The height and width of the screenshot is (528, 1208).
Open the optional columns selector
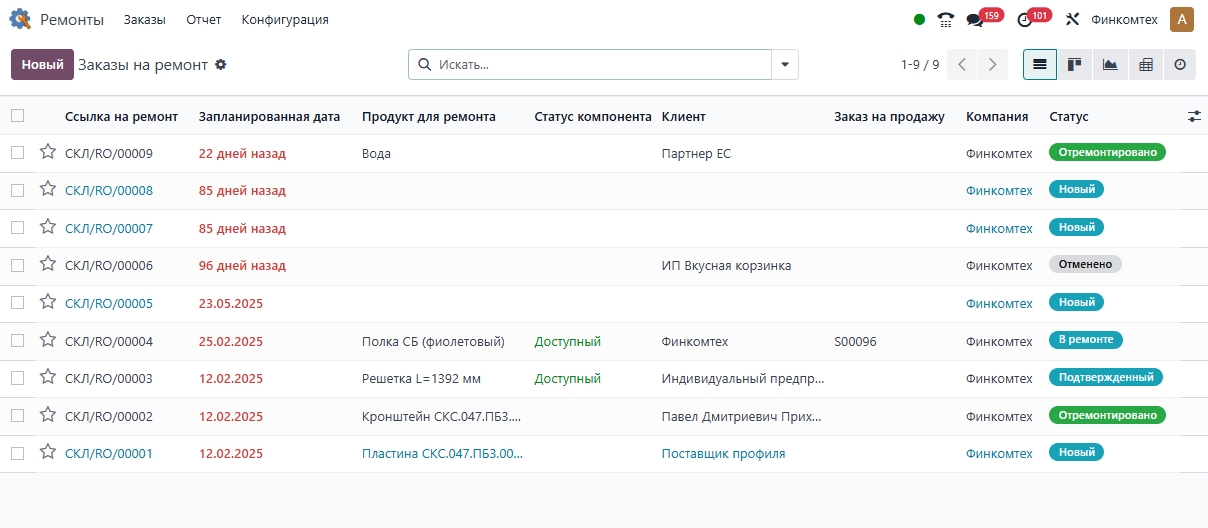(x=1194, y=116)
